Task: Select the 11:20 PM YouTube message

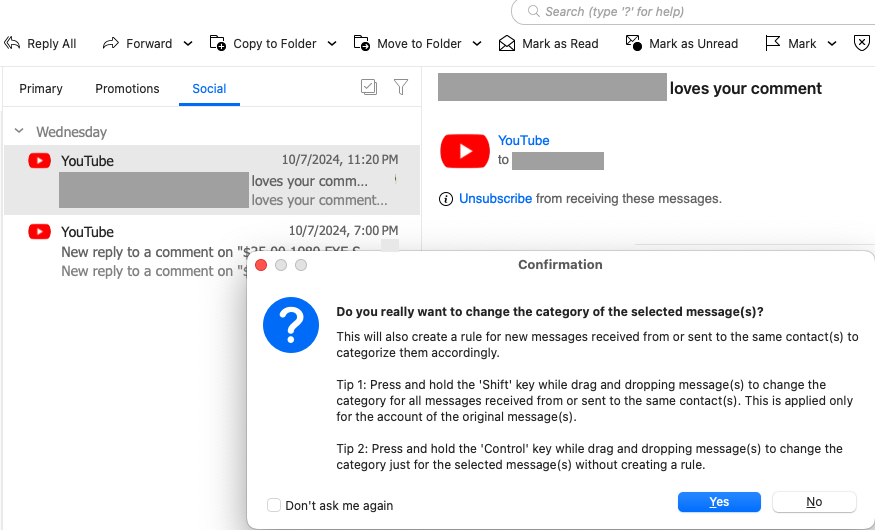Action: click(212, 180)
